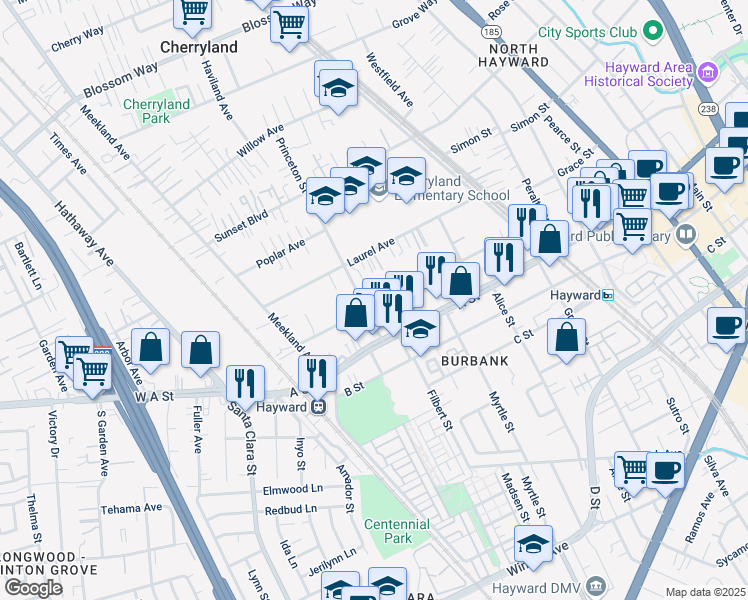The height and width of the screenshot is (600, 748).
Task: Open the shopping bag marker near Meekland Ave
Action: [355, 317]
